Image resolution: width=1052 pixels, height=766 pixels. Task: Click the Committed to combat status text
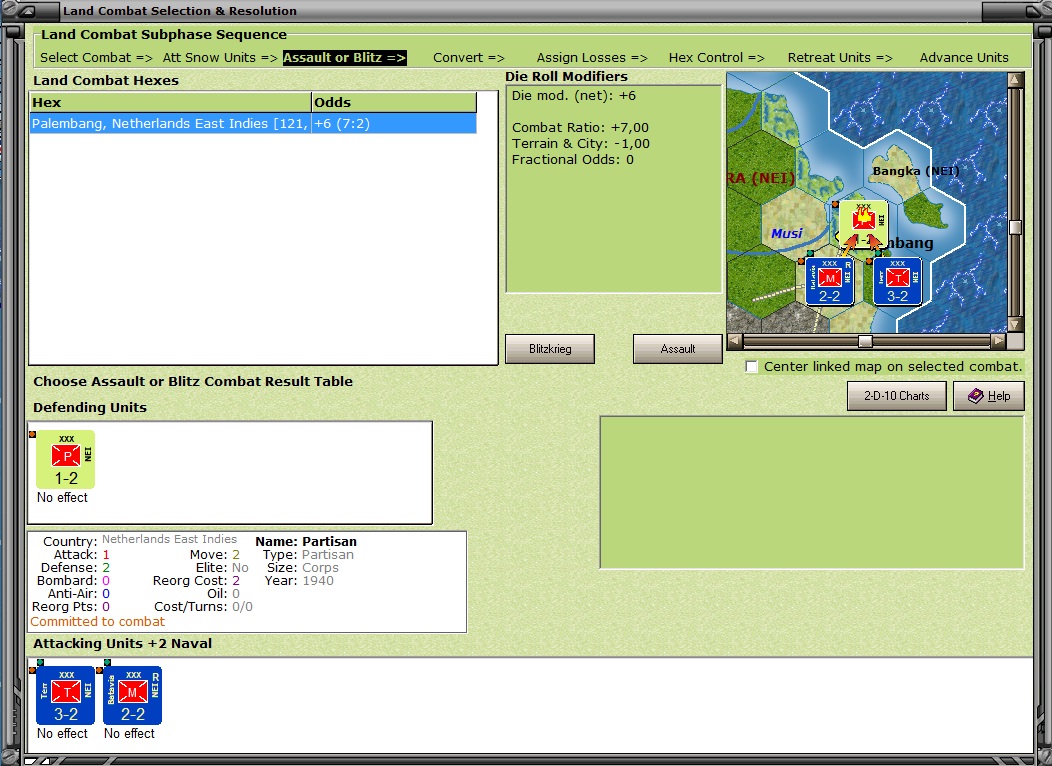97,622
